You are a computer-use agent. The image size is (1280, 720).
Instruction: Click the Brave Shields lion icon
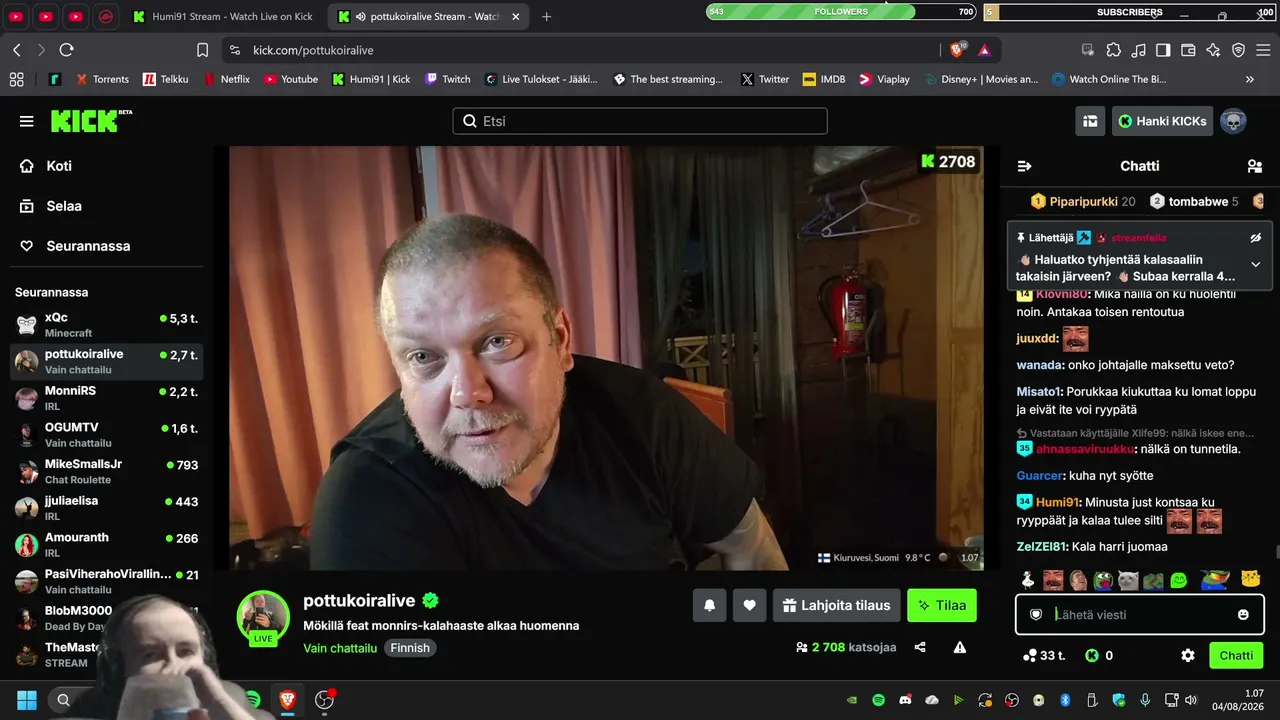(958, 50)
